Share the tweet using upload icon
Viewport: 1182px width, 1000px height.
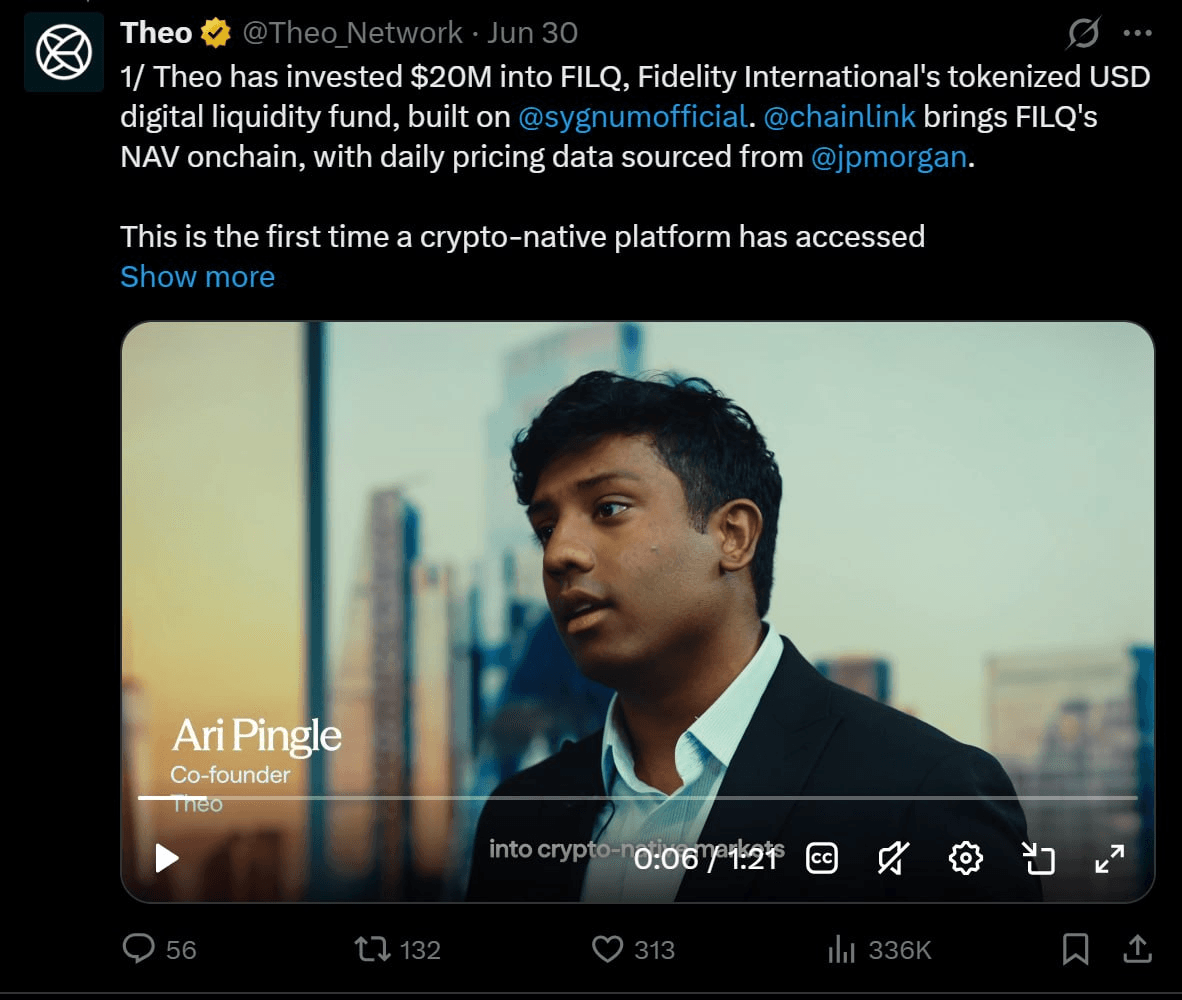click(x=1138, y=949)
